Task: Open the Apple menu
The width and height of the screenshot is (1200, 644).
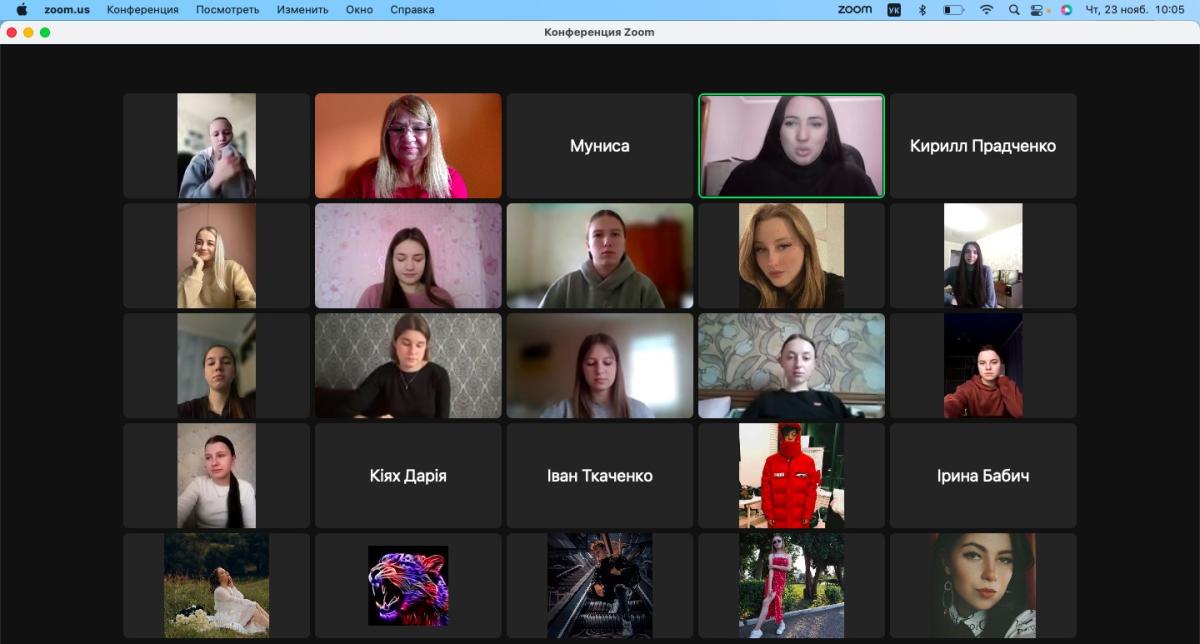Action: pyautogui.click(x=21, y=9)
